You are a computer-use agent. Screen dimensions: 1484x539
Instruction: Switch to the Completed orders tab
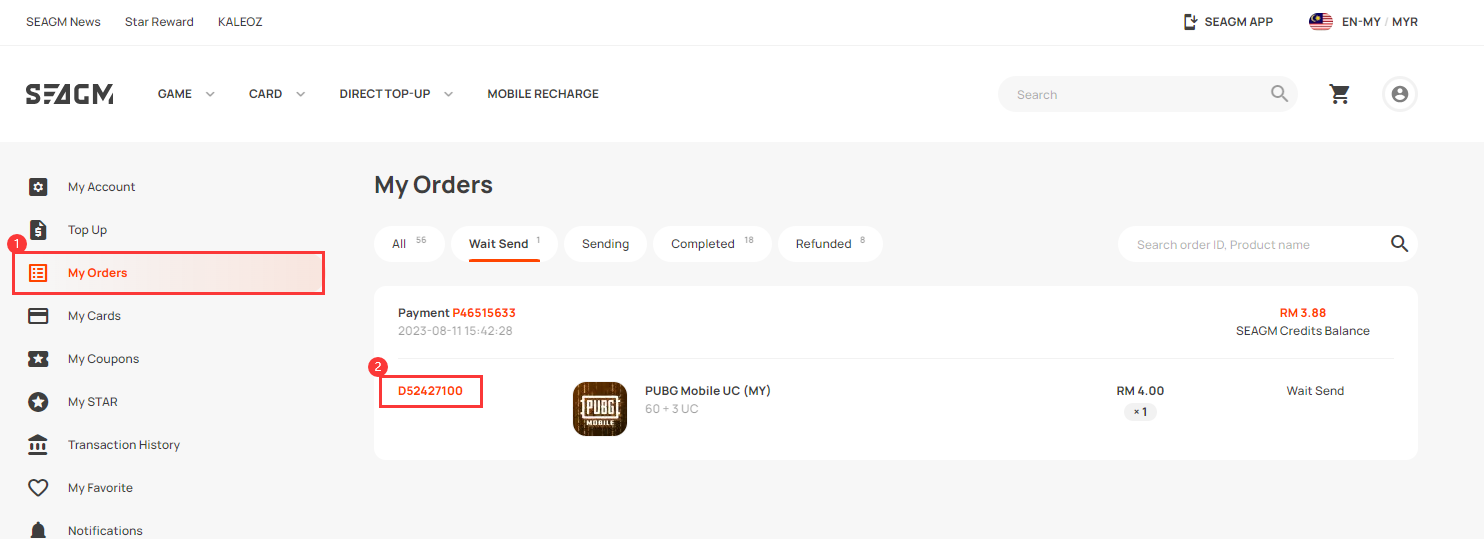click(x=712, y=244)
